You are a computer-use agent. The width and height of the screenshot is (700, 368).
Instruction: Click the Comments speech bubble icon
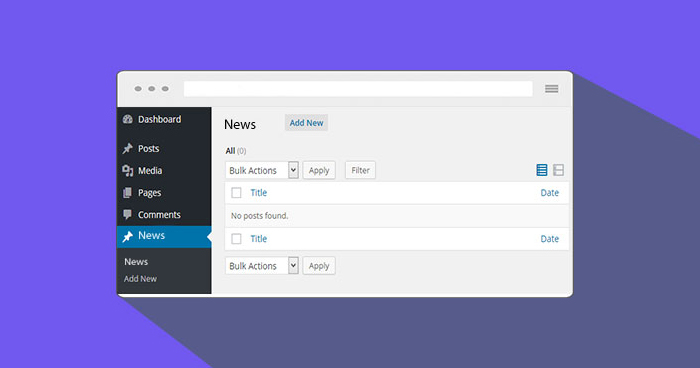click(128, 215)
